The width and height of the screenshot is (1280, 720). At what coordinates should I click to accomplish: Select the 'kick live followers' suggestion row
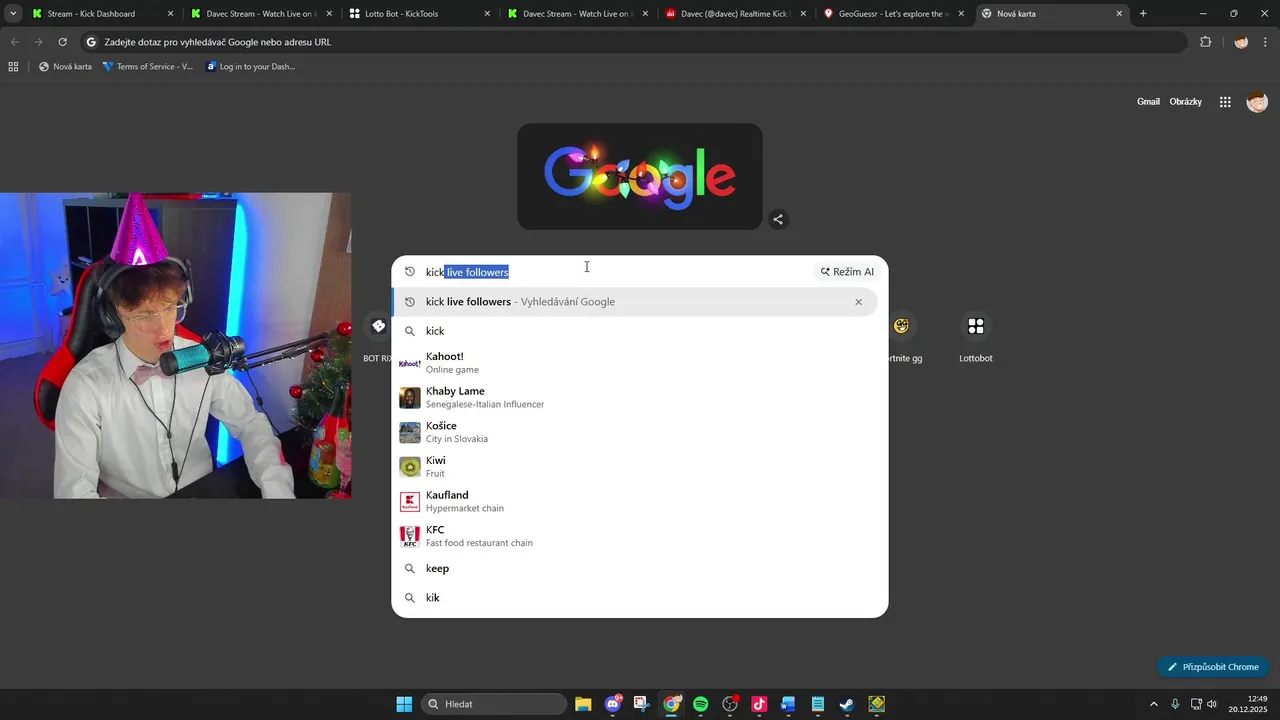(x=635, y=302)
